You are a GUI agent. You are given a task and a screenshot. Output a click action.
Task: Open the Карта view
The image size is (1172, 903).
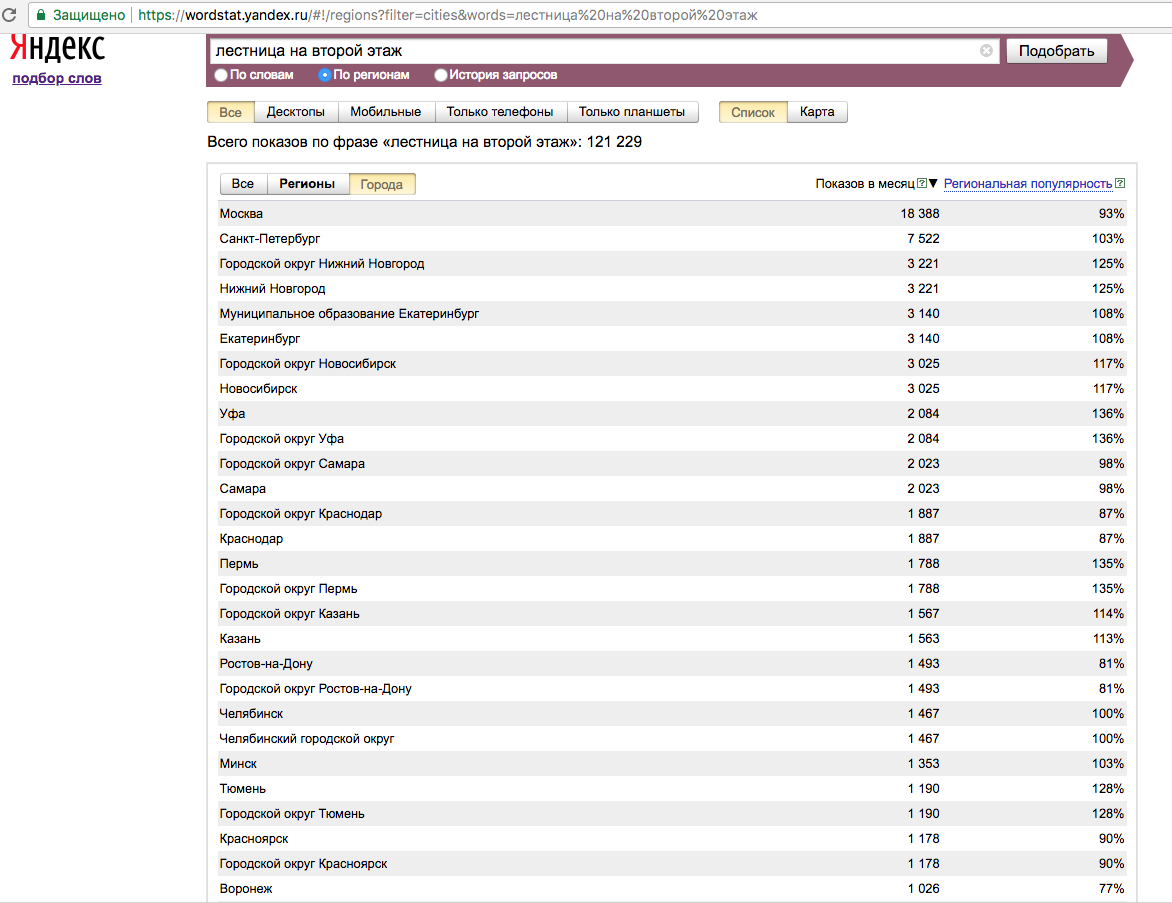817,112
